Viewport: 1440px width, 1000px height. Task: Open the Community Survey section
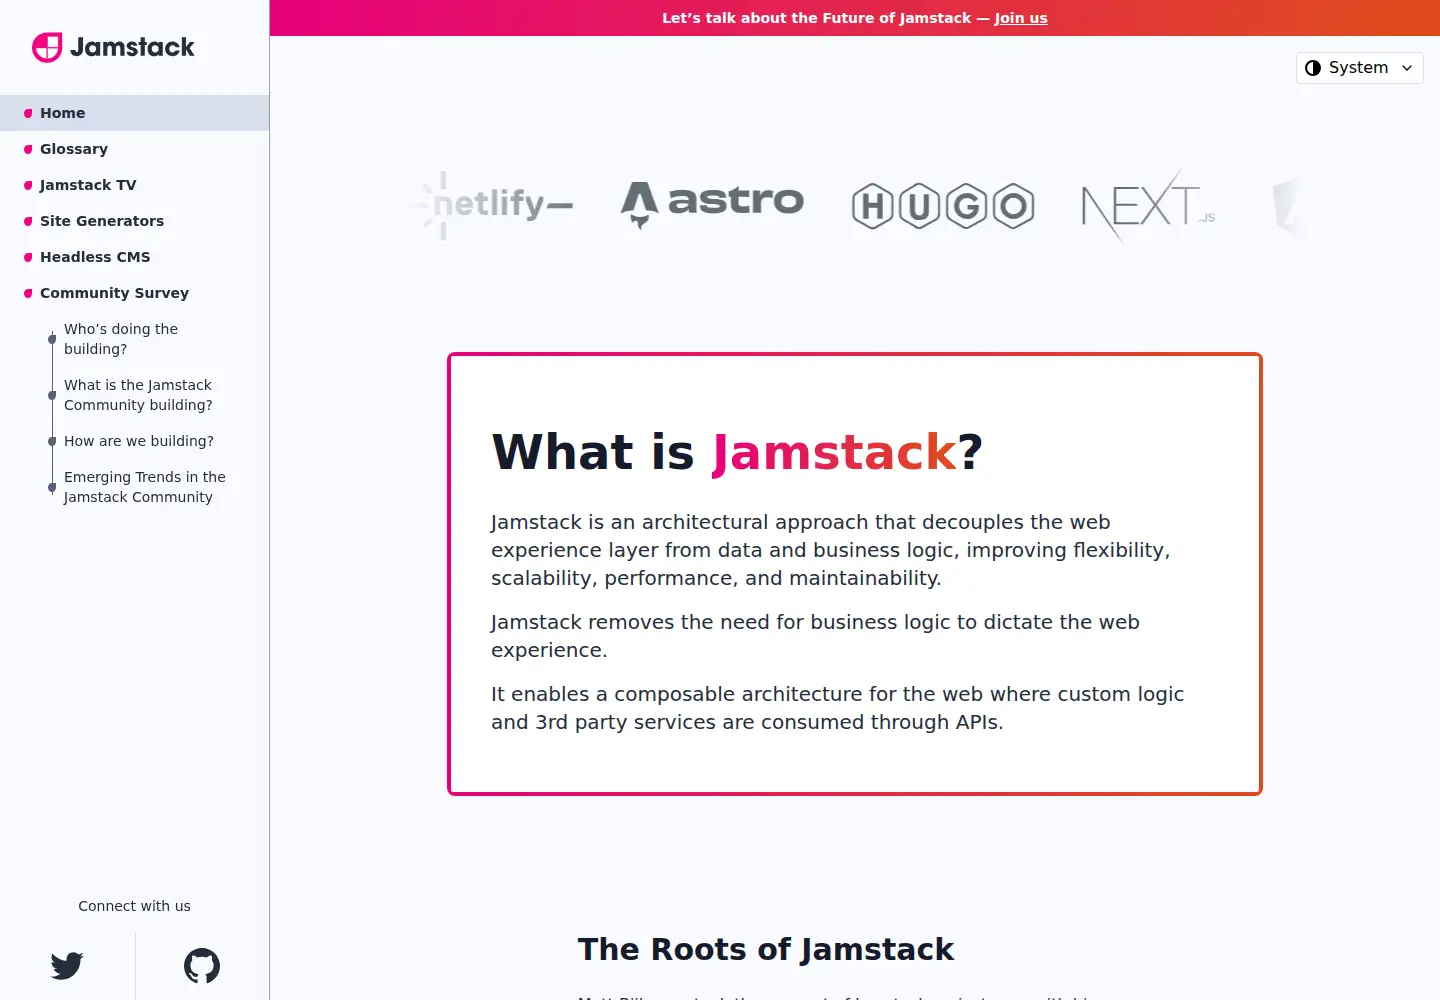[114, 293]
